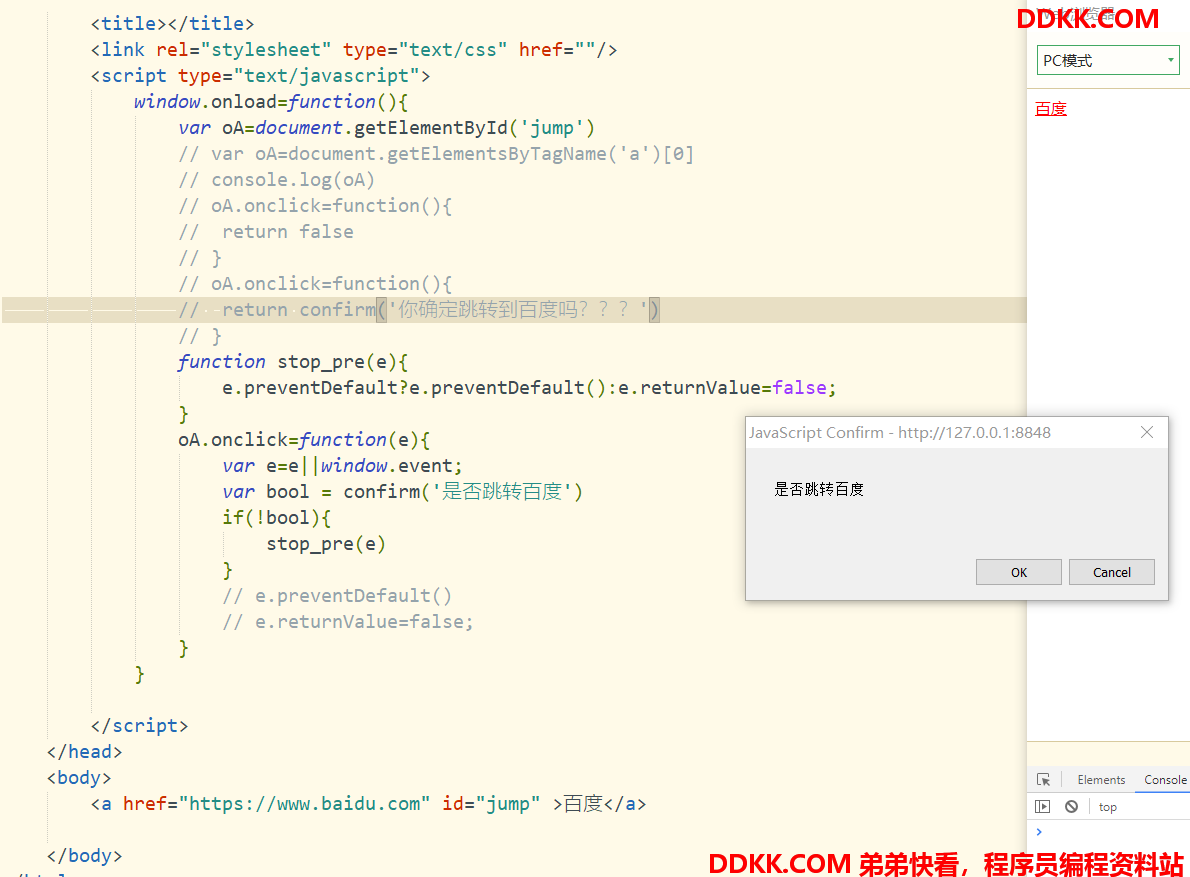Click the getElementsByTagName comment line
Viewport: 1190px width, 877px height.
click(436, 154)
